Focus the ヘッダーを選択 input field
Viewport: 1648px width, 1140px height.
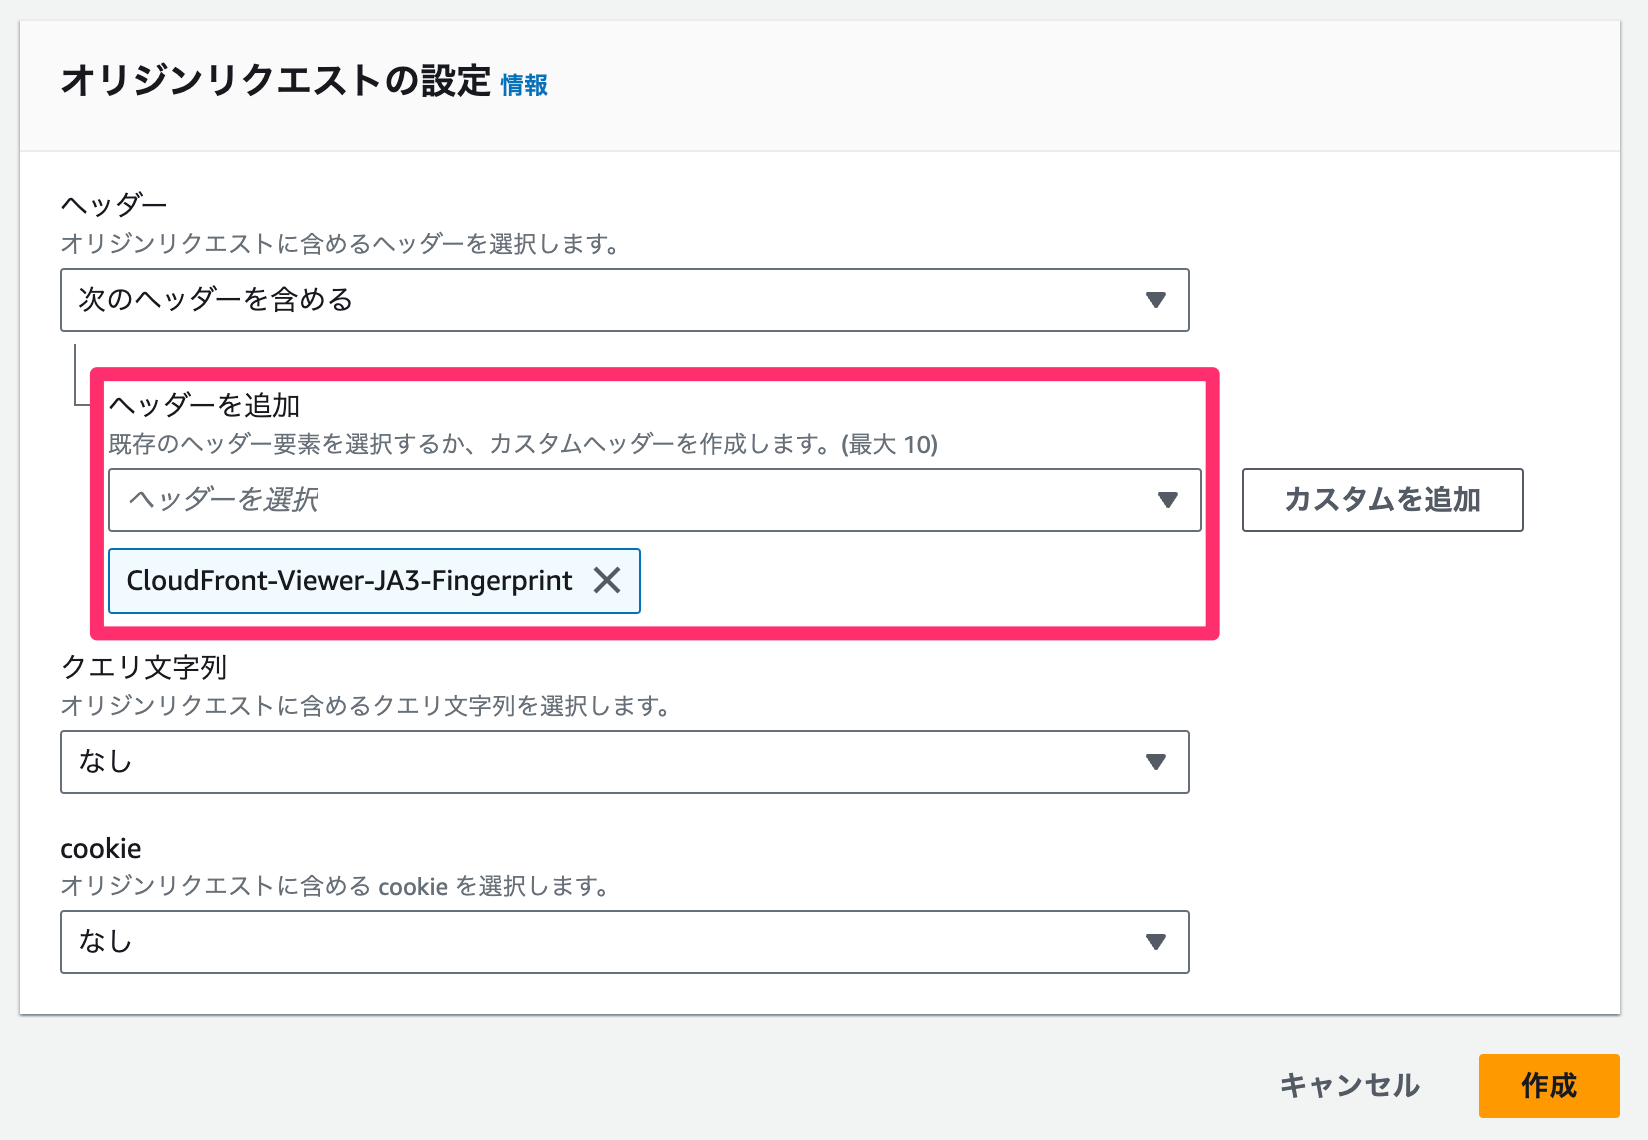tap(400, 500)
